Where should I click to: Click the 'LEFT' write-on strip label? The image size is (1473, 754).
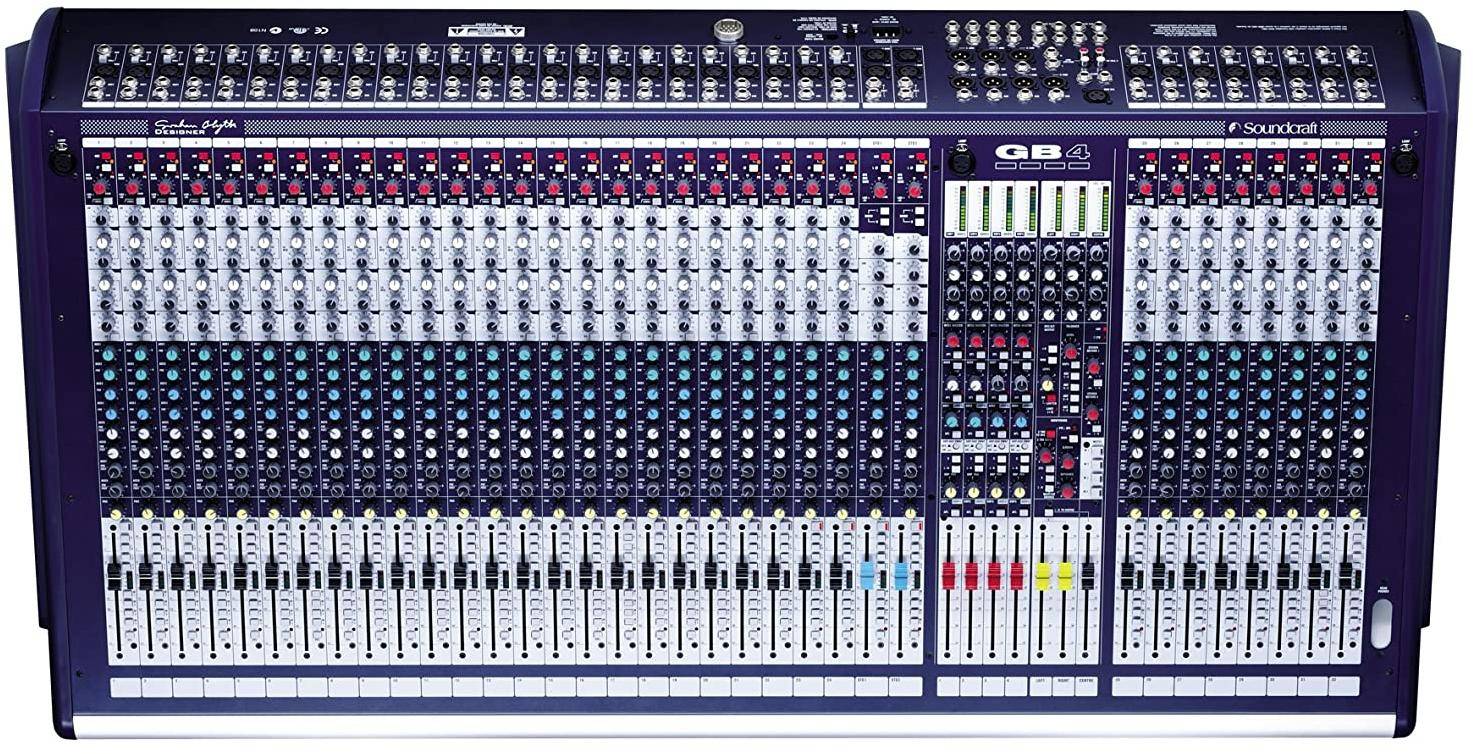coord(1041,688)
